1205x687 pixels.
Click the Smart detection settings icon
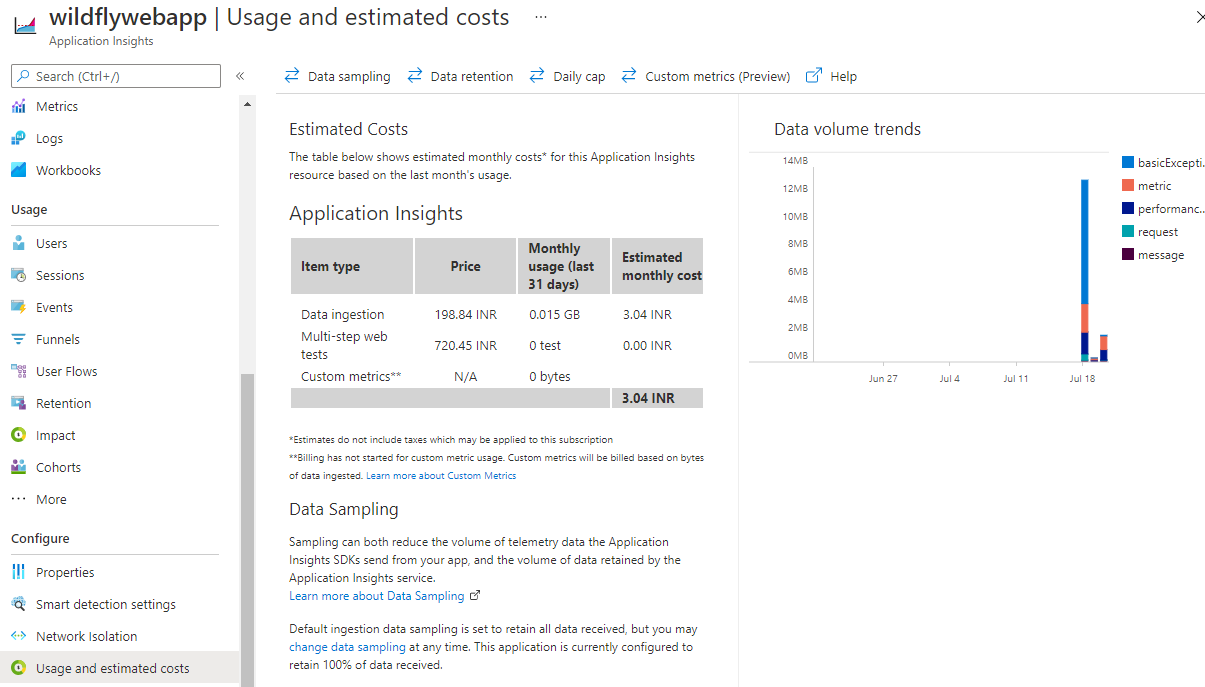coord(19,605)
